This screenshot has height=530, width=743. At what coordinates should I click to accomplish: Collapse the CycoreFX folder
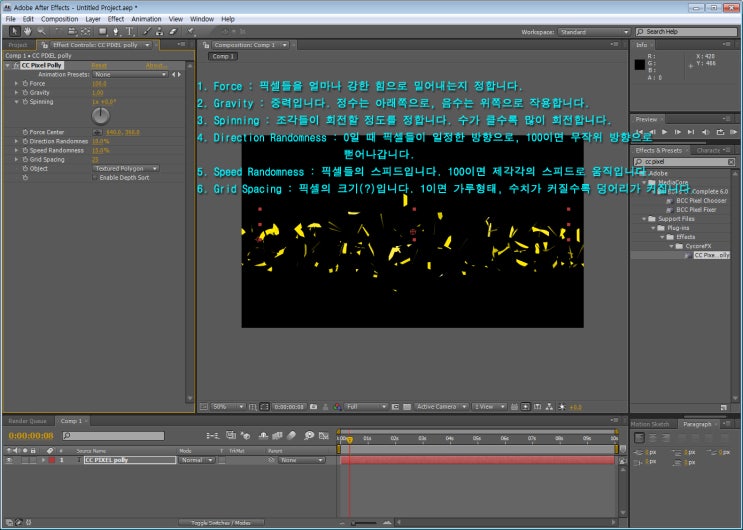(671, 247)
